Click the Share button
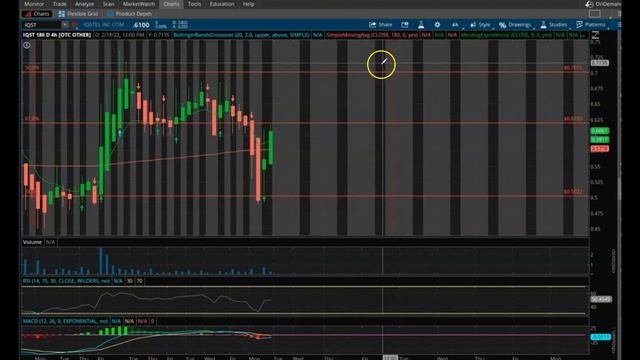 (x=380, y=25)
